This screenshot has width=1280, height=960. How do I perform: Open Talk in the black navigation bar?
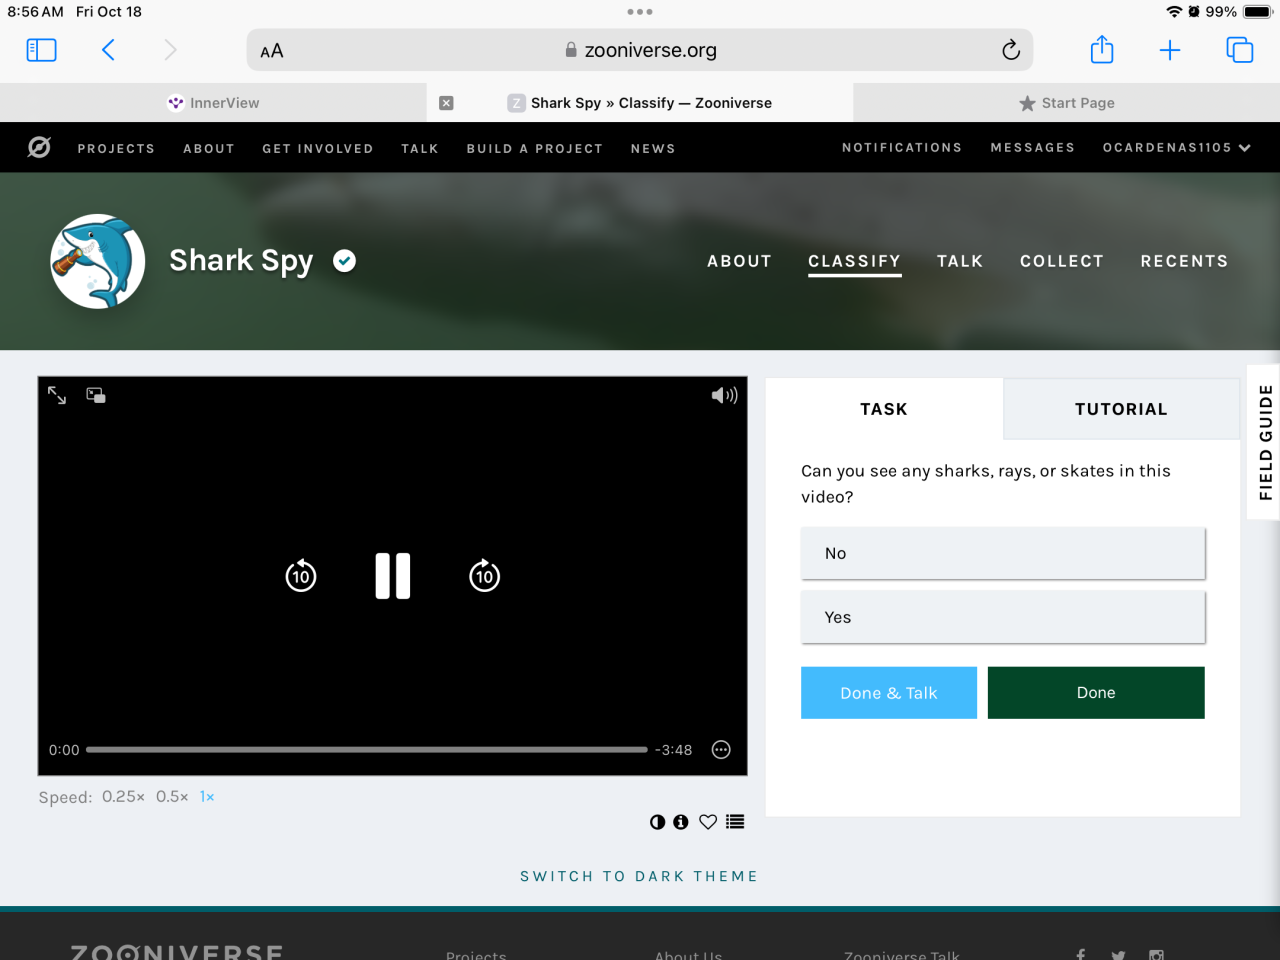[x=420, y=149]
